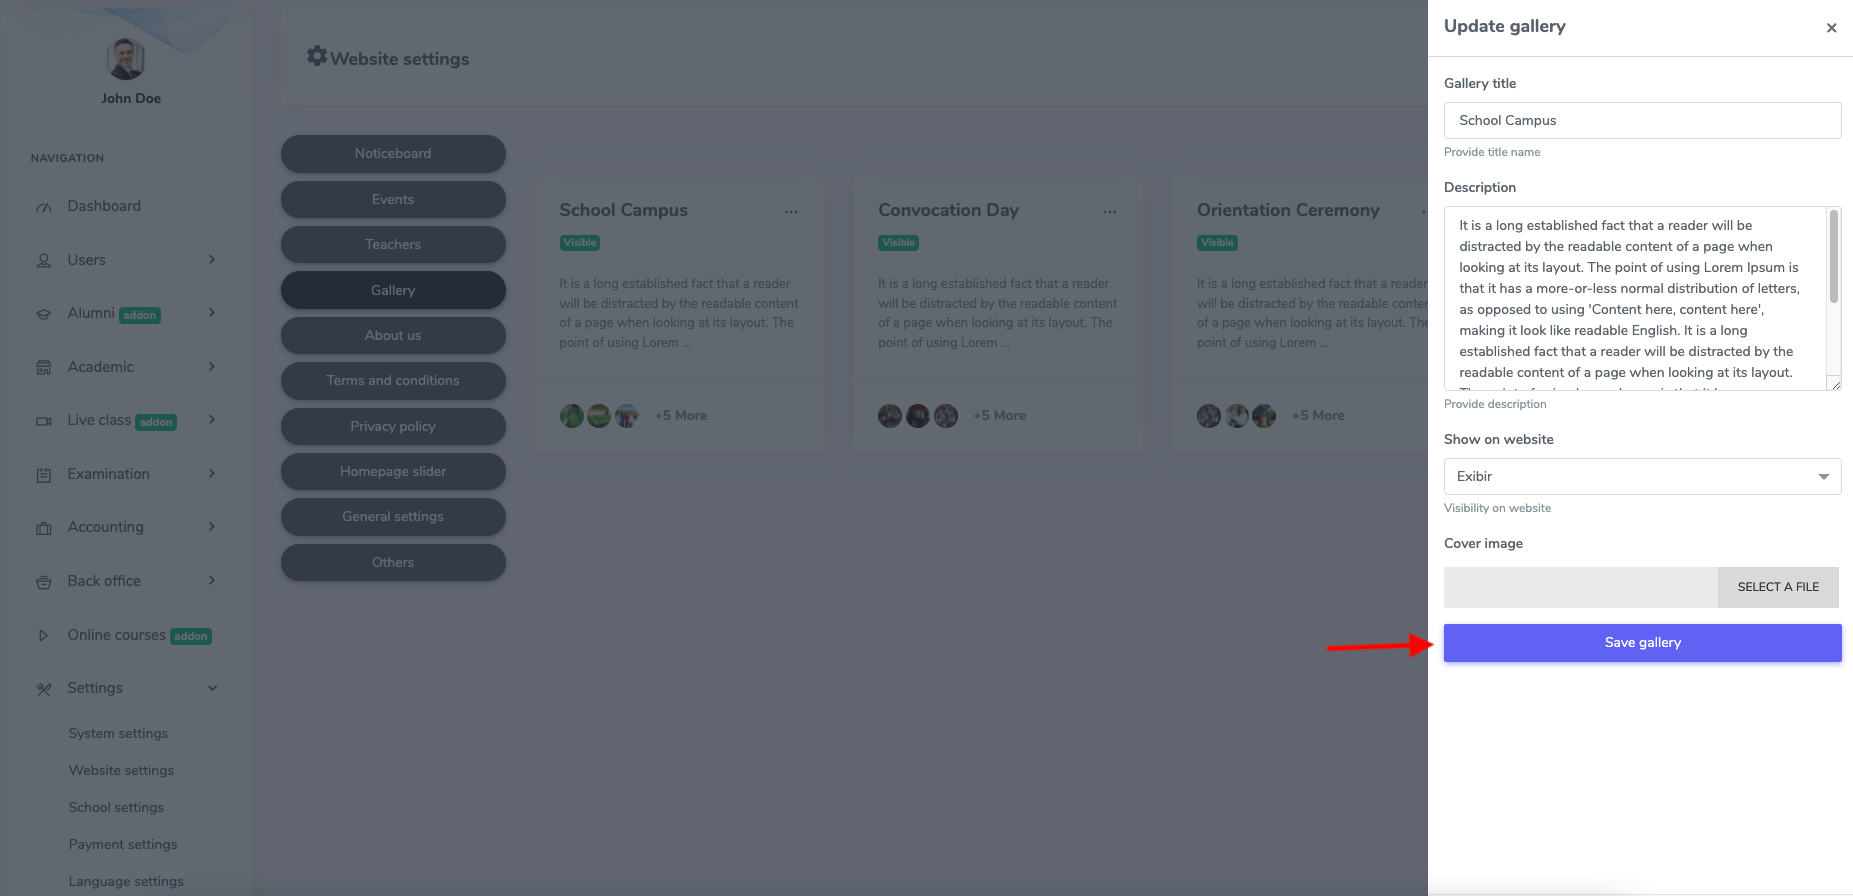1853x896 pixels.
Task: Close the Update gallery panel
Action: 1831,28
